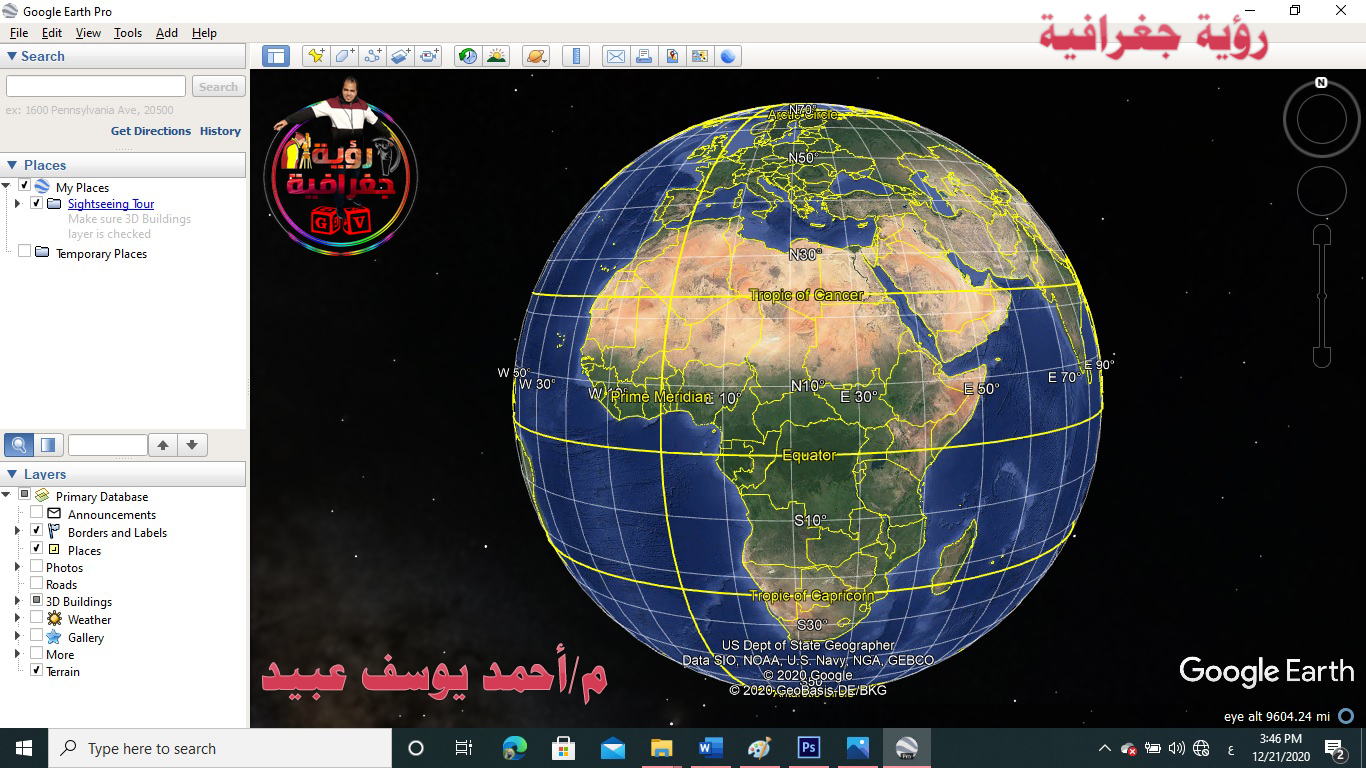Viewport: 1366px width, 768px height.
Task: Toggle the sidebar visibility button
Action: click(x=276, y=56)
